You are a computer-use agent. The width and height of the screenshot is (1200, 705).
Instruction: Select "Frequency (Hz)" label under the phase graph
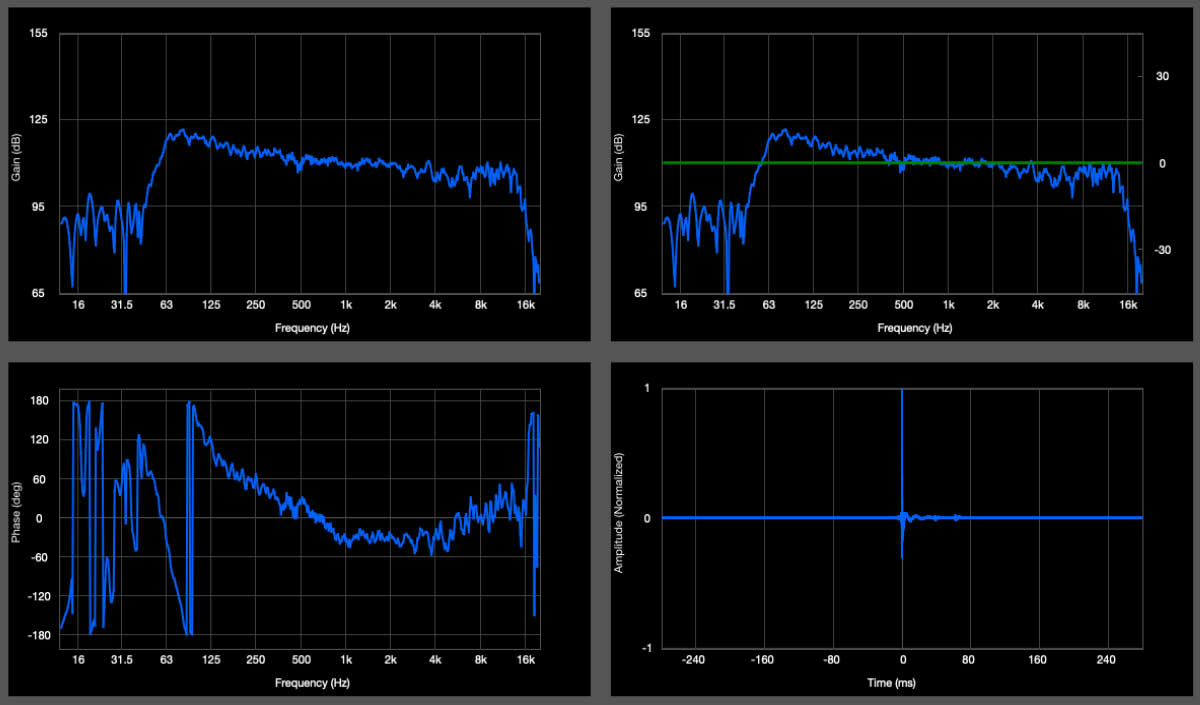[300, 683]
